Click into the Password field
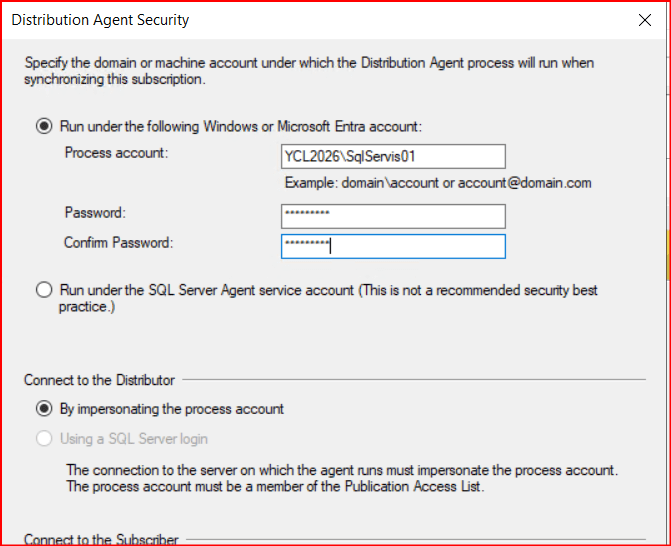Image resolution: width=671 pixels, height=546 pixels. pos(393,216)
